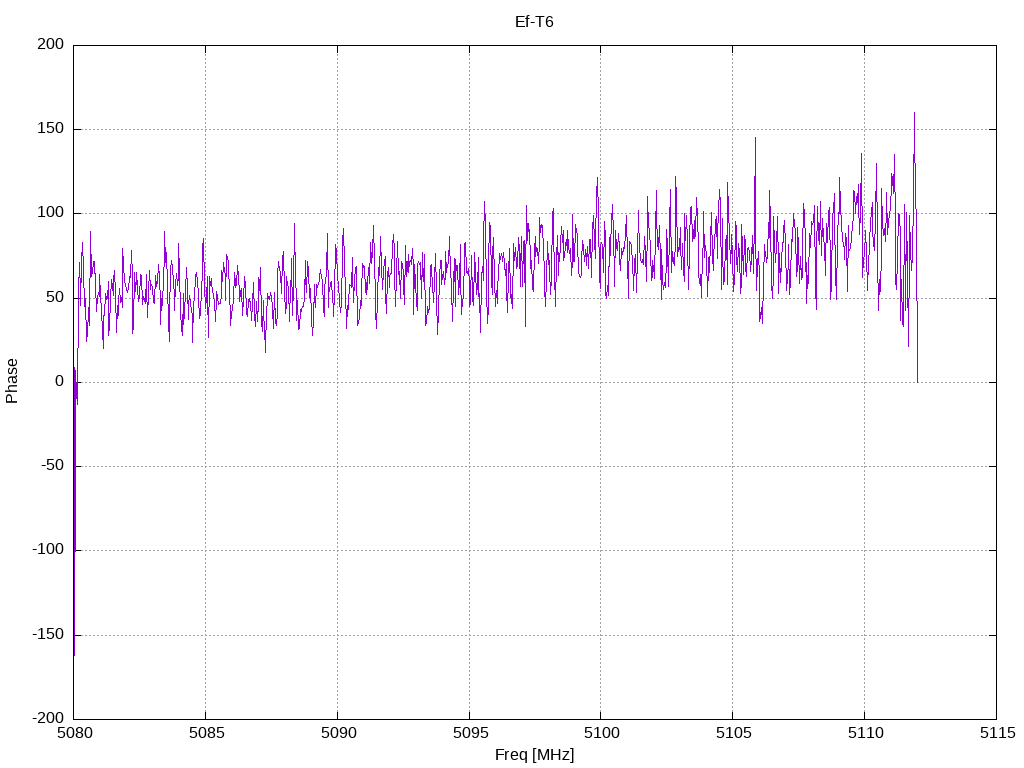Select the Phase y-axis label
This screenshot has height=768, width=1024.
12,381
